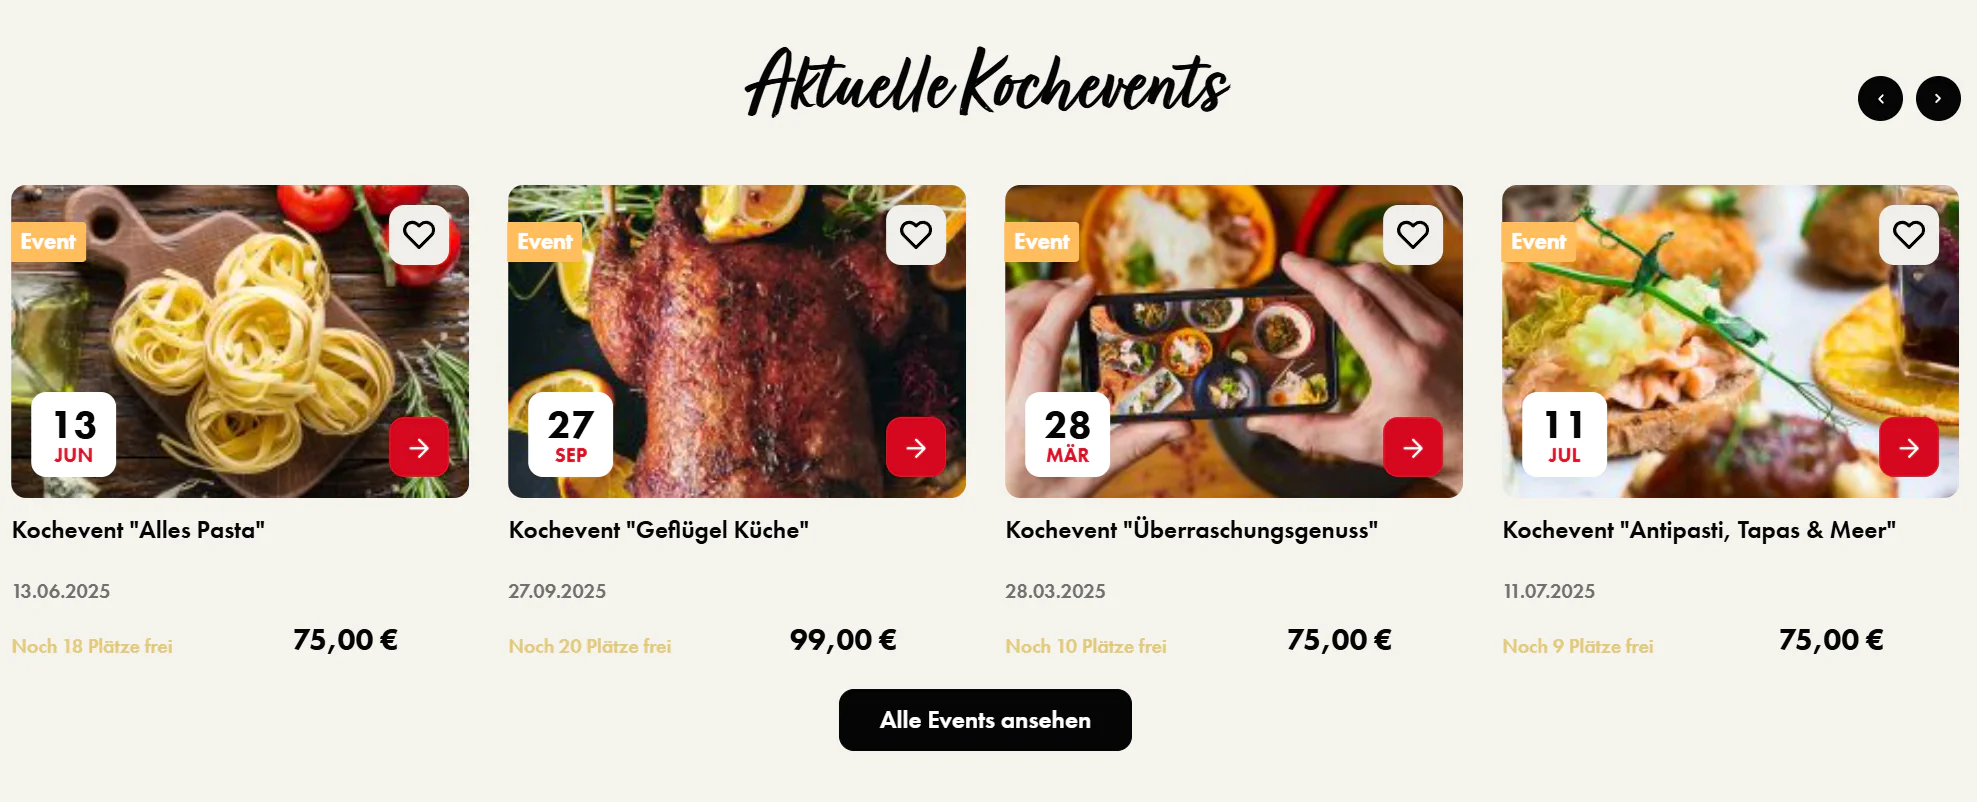Advance carousel with right chevron button
Viewport: 1977px width, 802px height.
point(1938,99)
